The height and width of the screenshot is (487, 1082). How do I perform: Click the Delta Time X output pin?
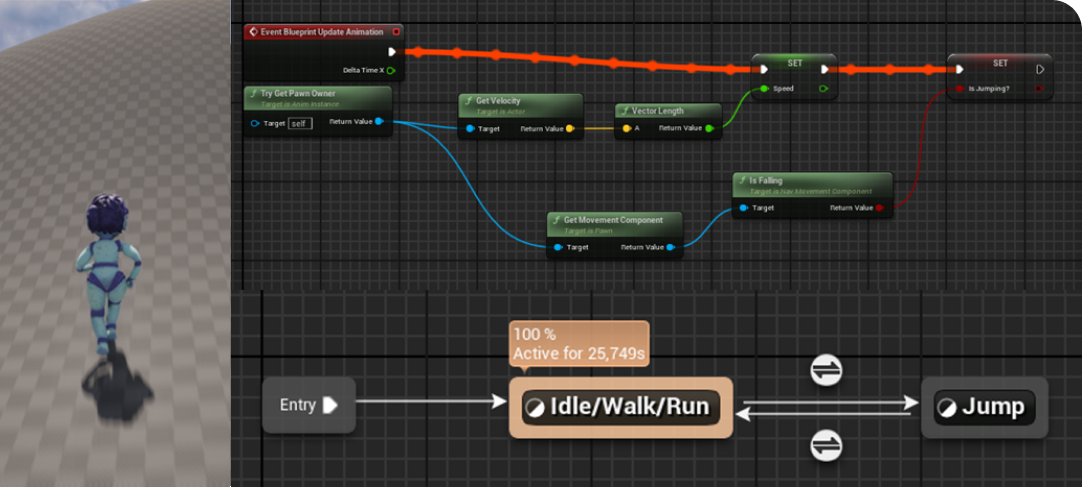coord(391,70)
